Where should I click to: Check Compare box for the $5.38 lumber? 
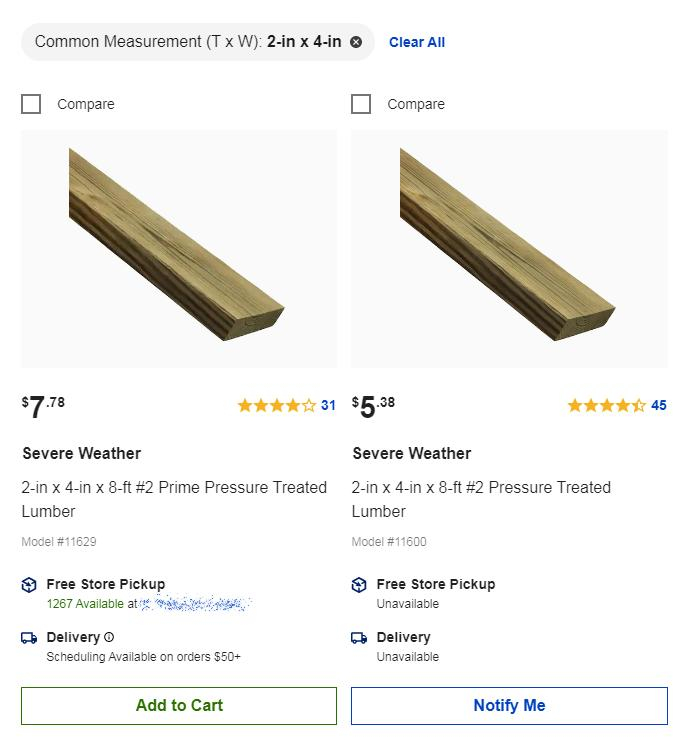[x=361, y=104]
